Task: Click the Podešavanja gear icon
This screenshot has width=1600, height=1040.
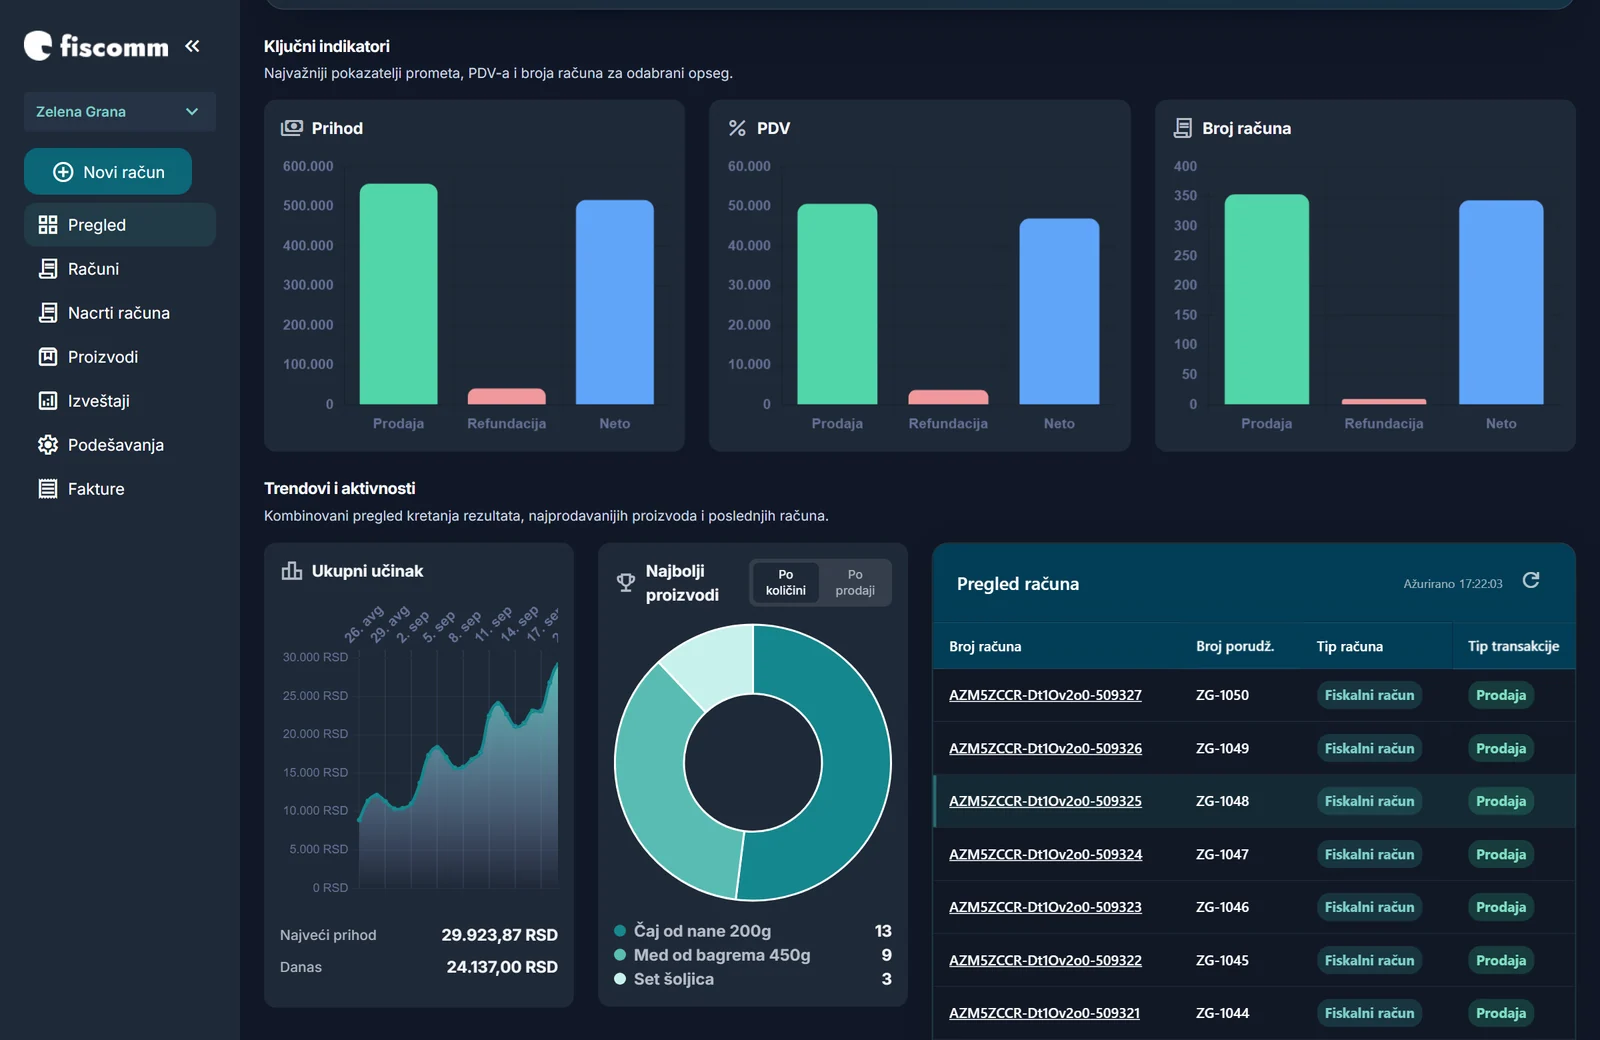Action: click(48, 445)
